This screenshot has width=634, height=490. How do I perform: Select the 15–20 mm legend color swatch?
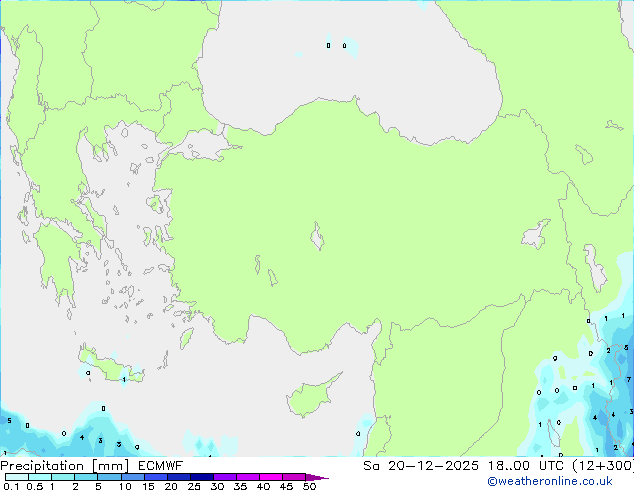(x=155, y=477)
